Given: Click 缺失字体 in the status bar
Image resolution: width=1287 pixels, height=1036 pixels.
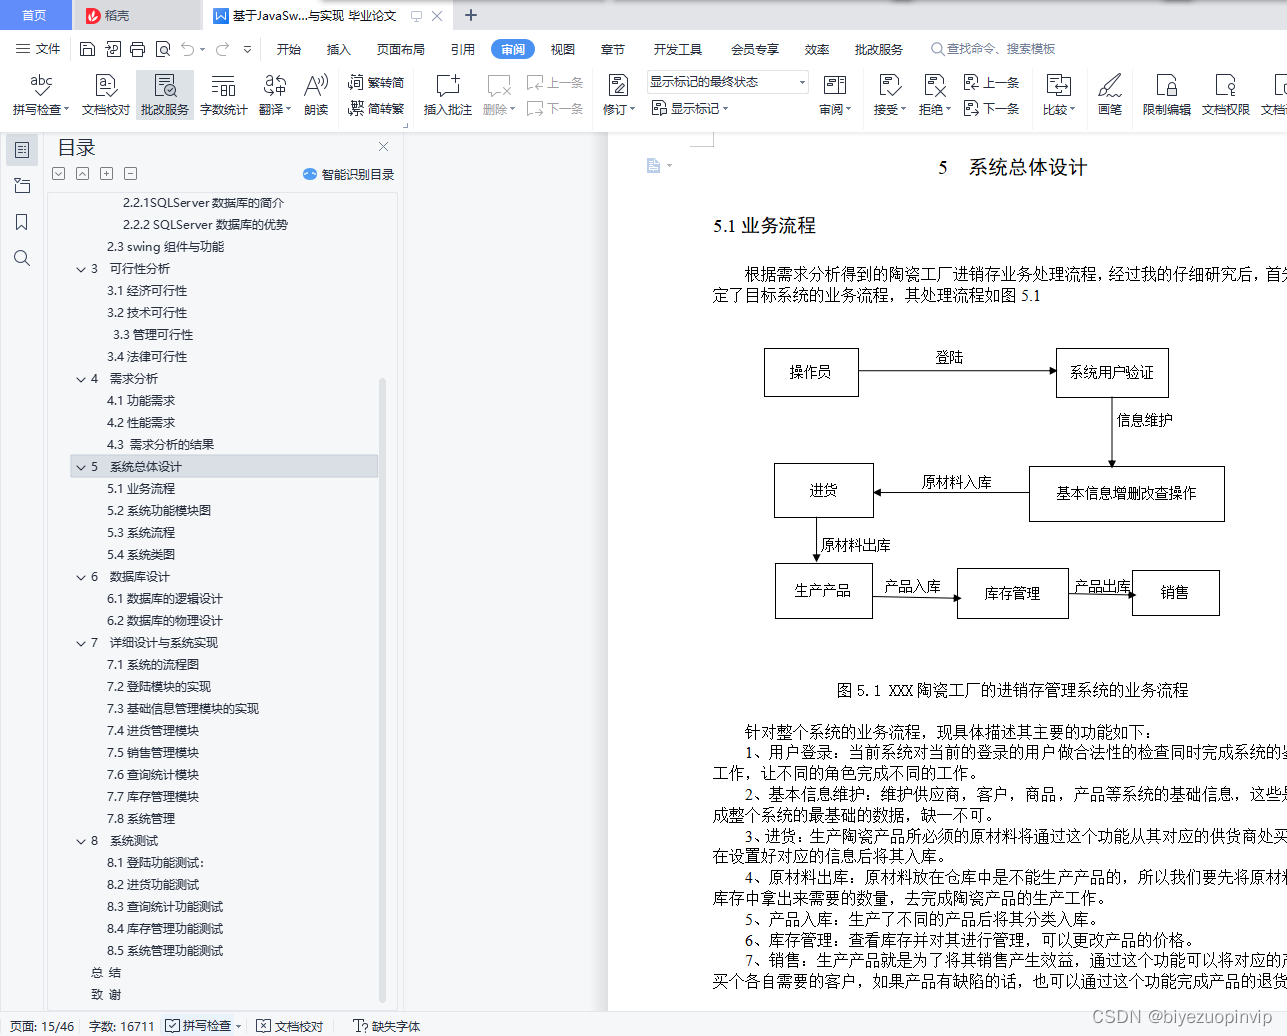Looking at the screenshot, I should [x=387, y=1026].
